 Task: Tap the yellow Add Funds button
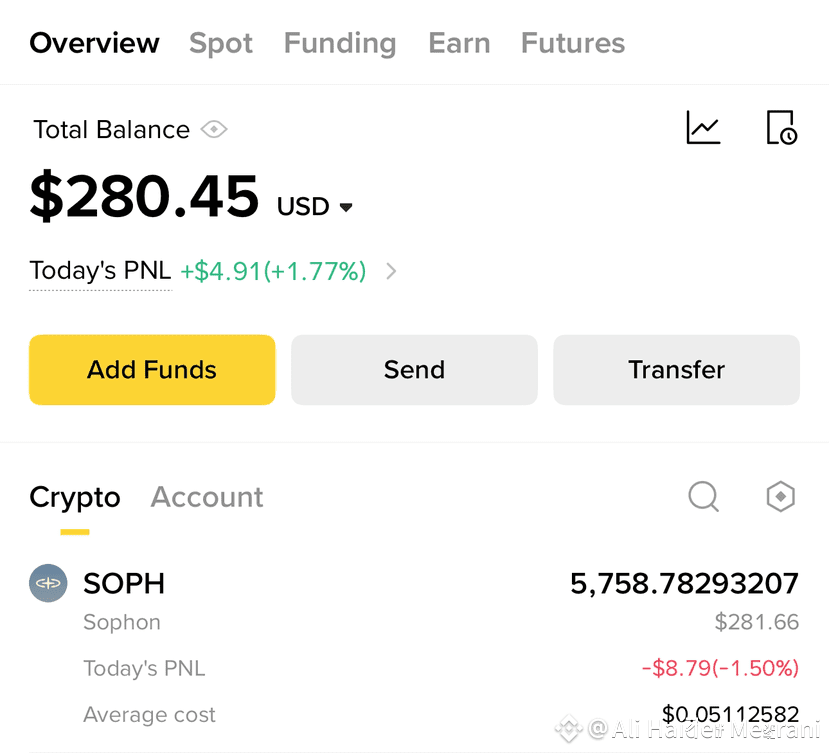click(152, 370)
